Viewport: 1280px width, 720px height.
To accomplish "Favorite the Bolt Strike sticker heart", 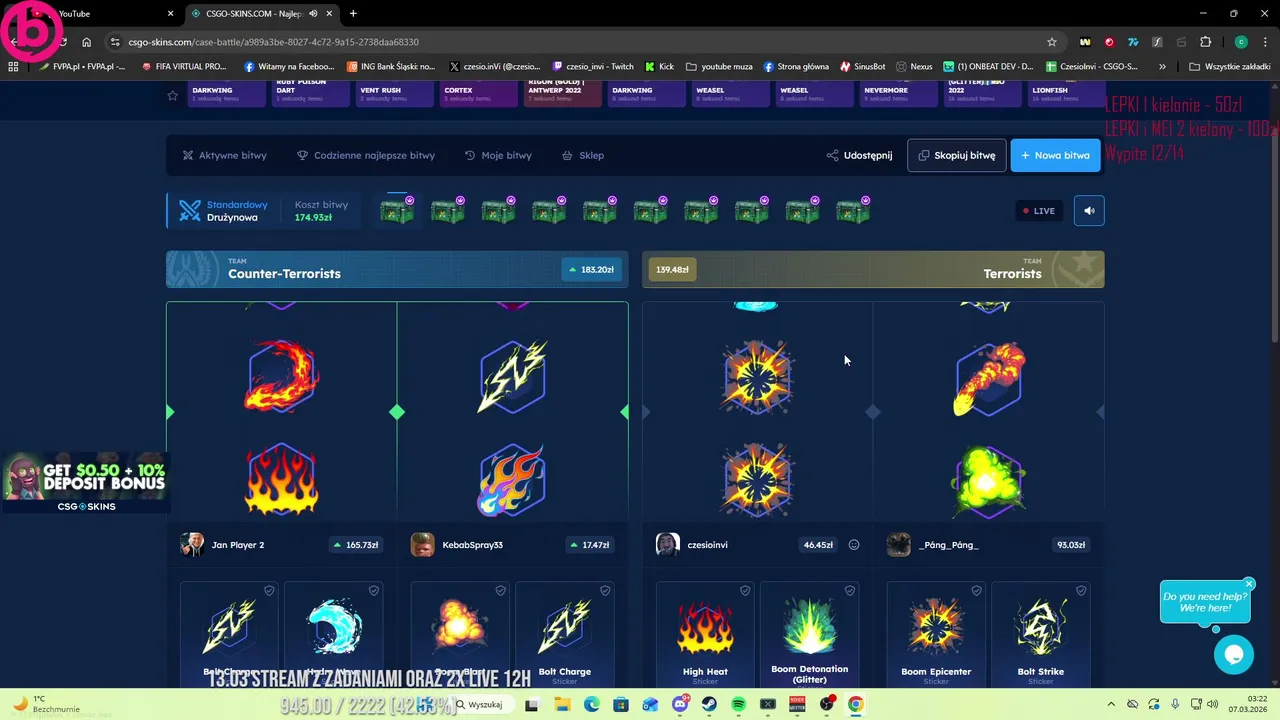I will pos(1080,591).
